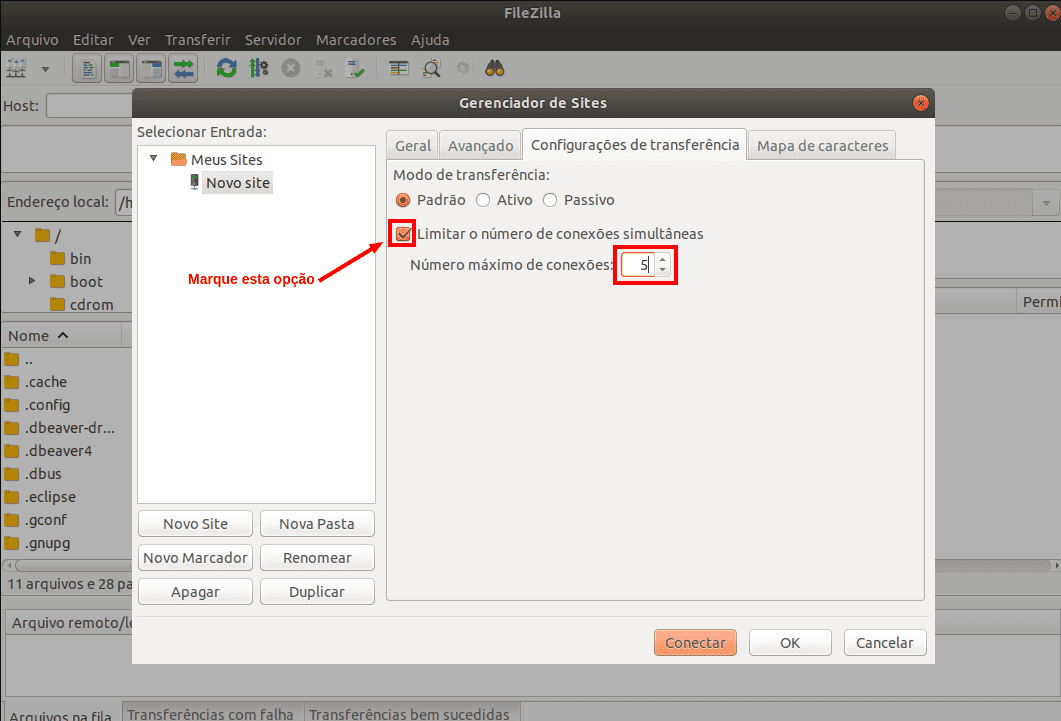The width and height of the screenshot is (1061, 721).
Task: Click the root folder icon in local tree
Action: [x=43, y=235]
